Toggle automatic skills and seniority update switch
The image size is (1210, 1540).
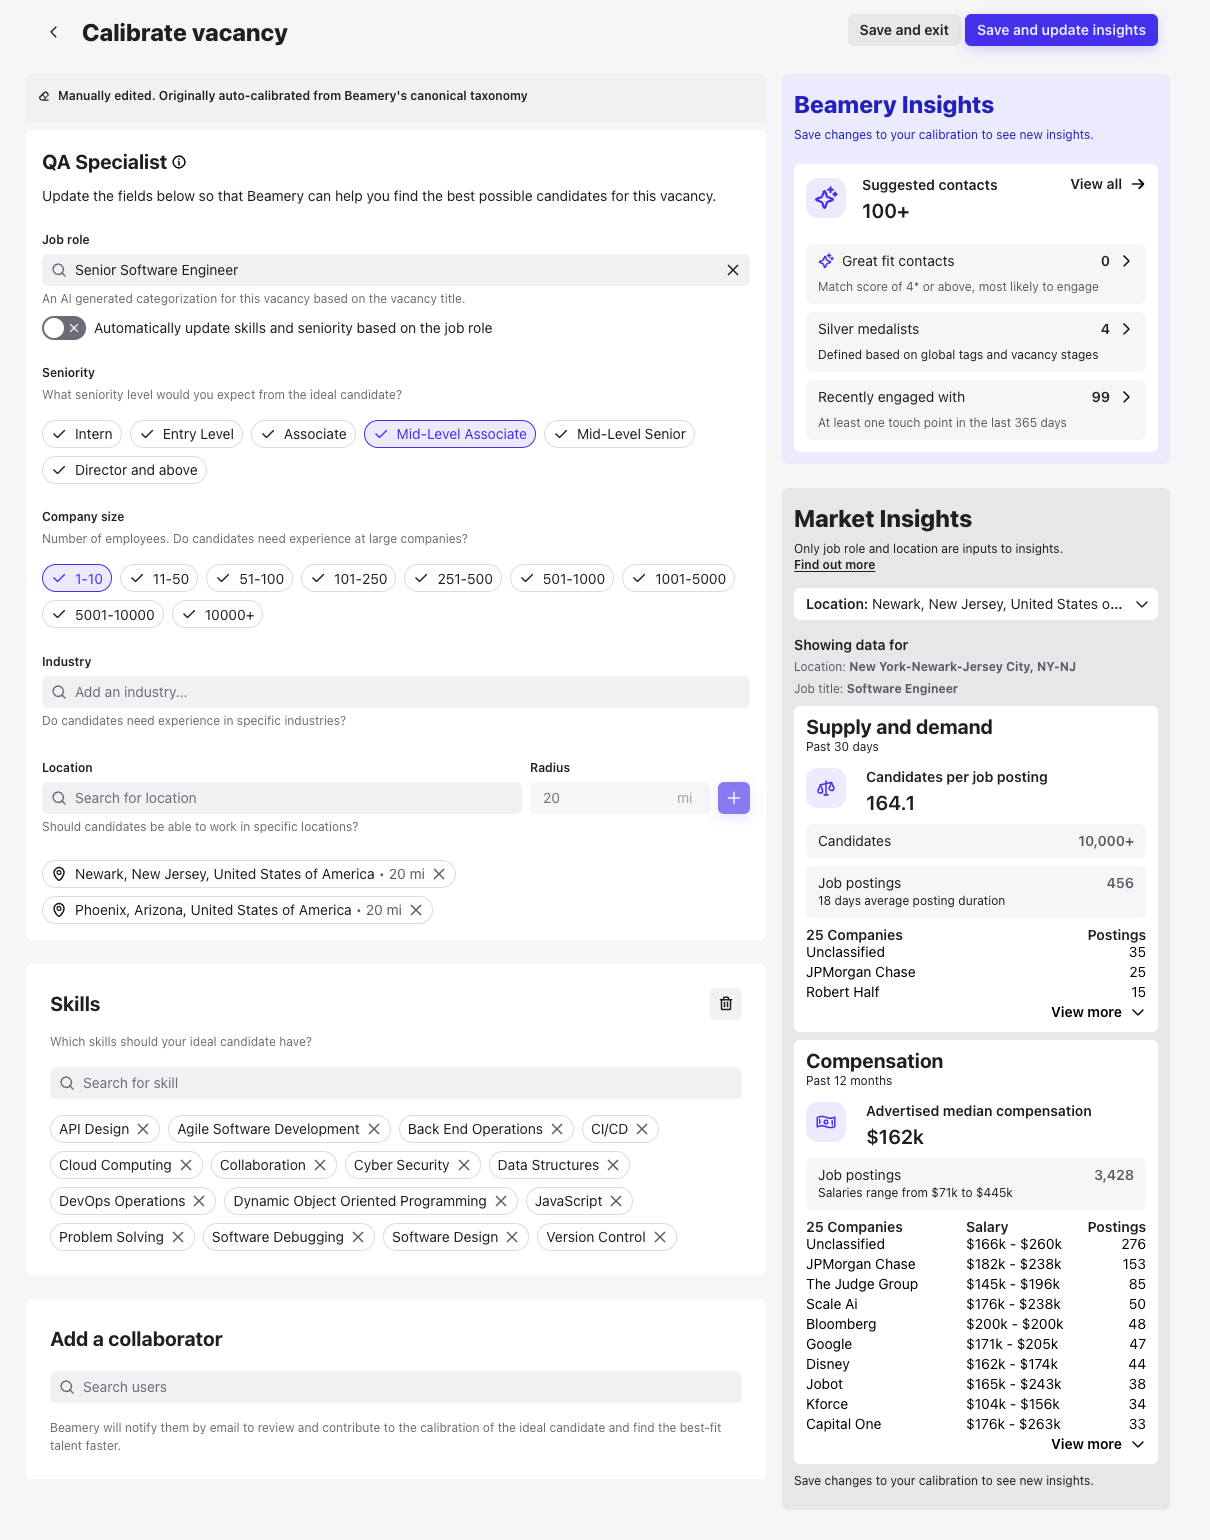tap(64, 328)
